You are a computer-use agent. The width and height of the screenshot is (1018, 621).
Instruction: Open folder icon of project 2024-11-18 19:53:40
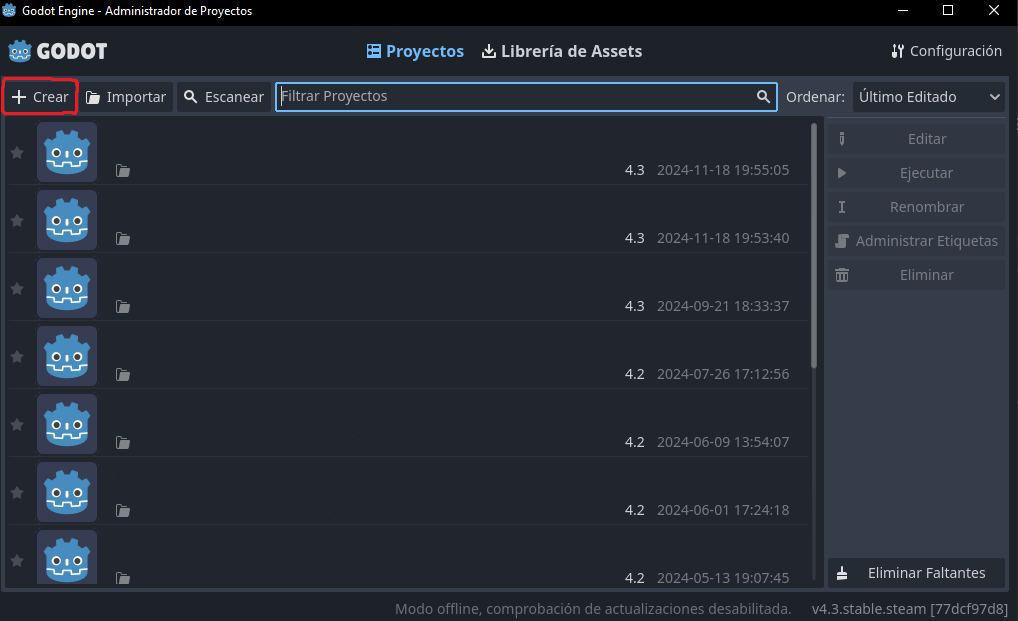[x=123, y=239]
